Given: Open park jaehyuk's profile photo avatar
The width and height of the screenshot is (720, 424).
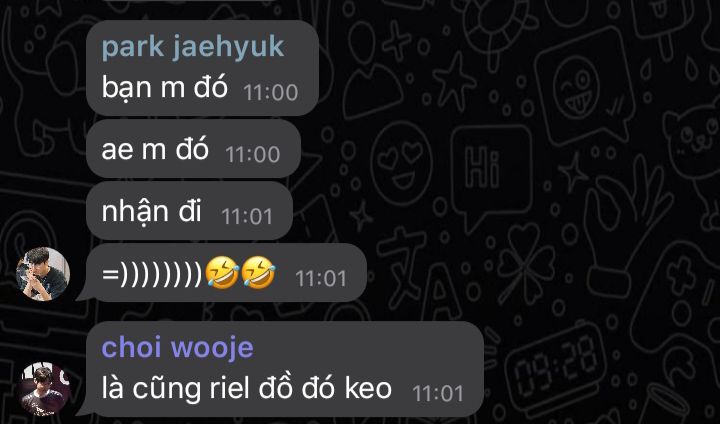Looking at the screenshot, I should pos(43,274).
